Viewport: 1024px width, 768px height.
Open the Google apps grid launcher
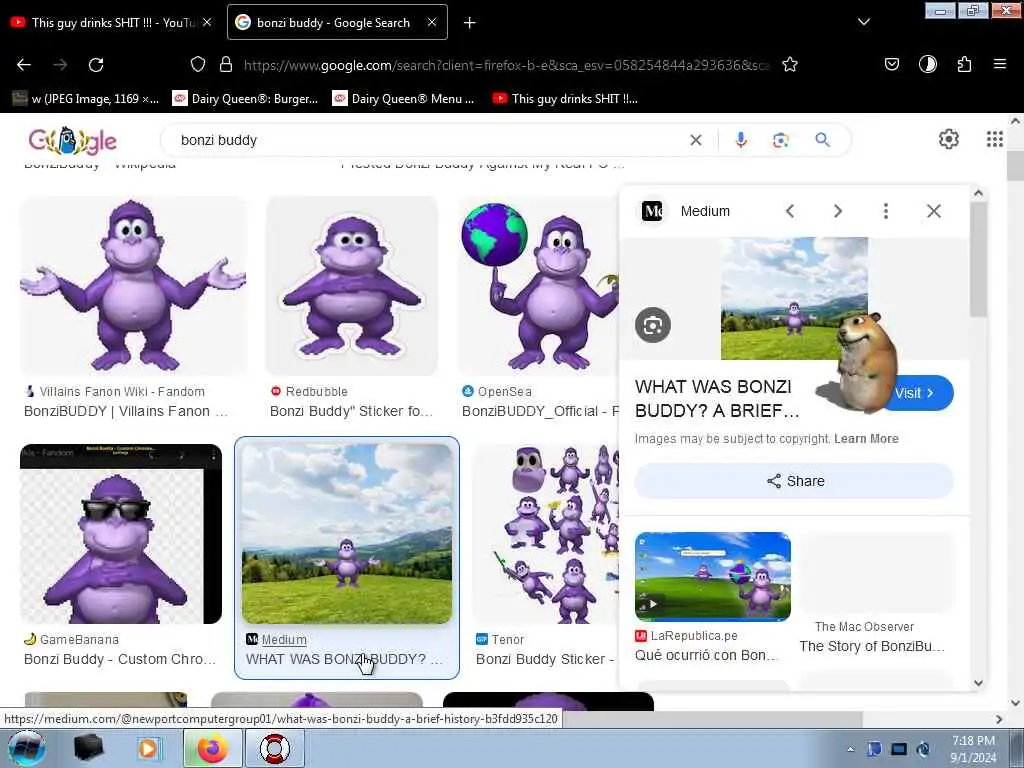click(x=995, y=139)
